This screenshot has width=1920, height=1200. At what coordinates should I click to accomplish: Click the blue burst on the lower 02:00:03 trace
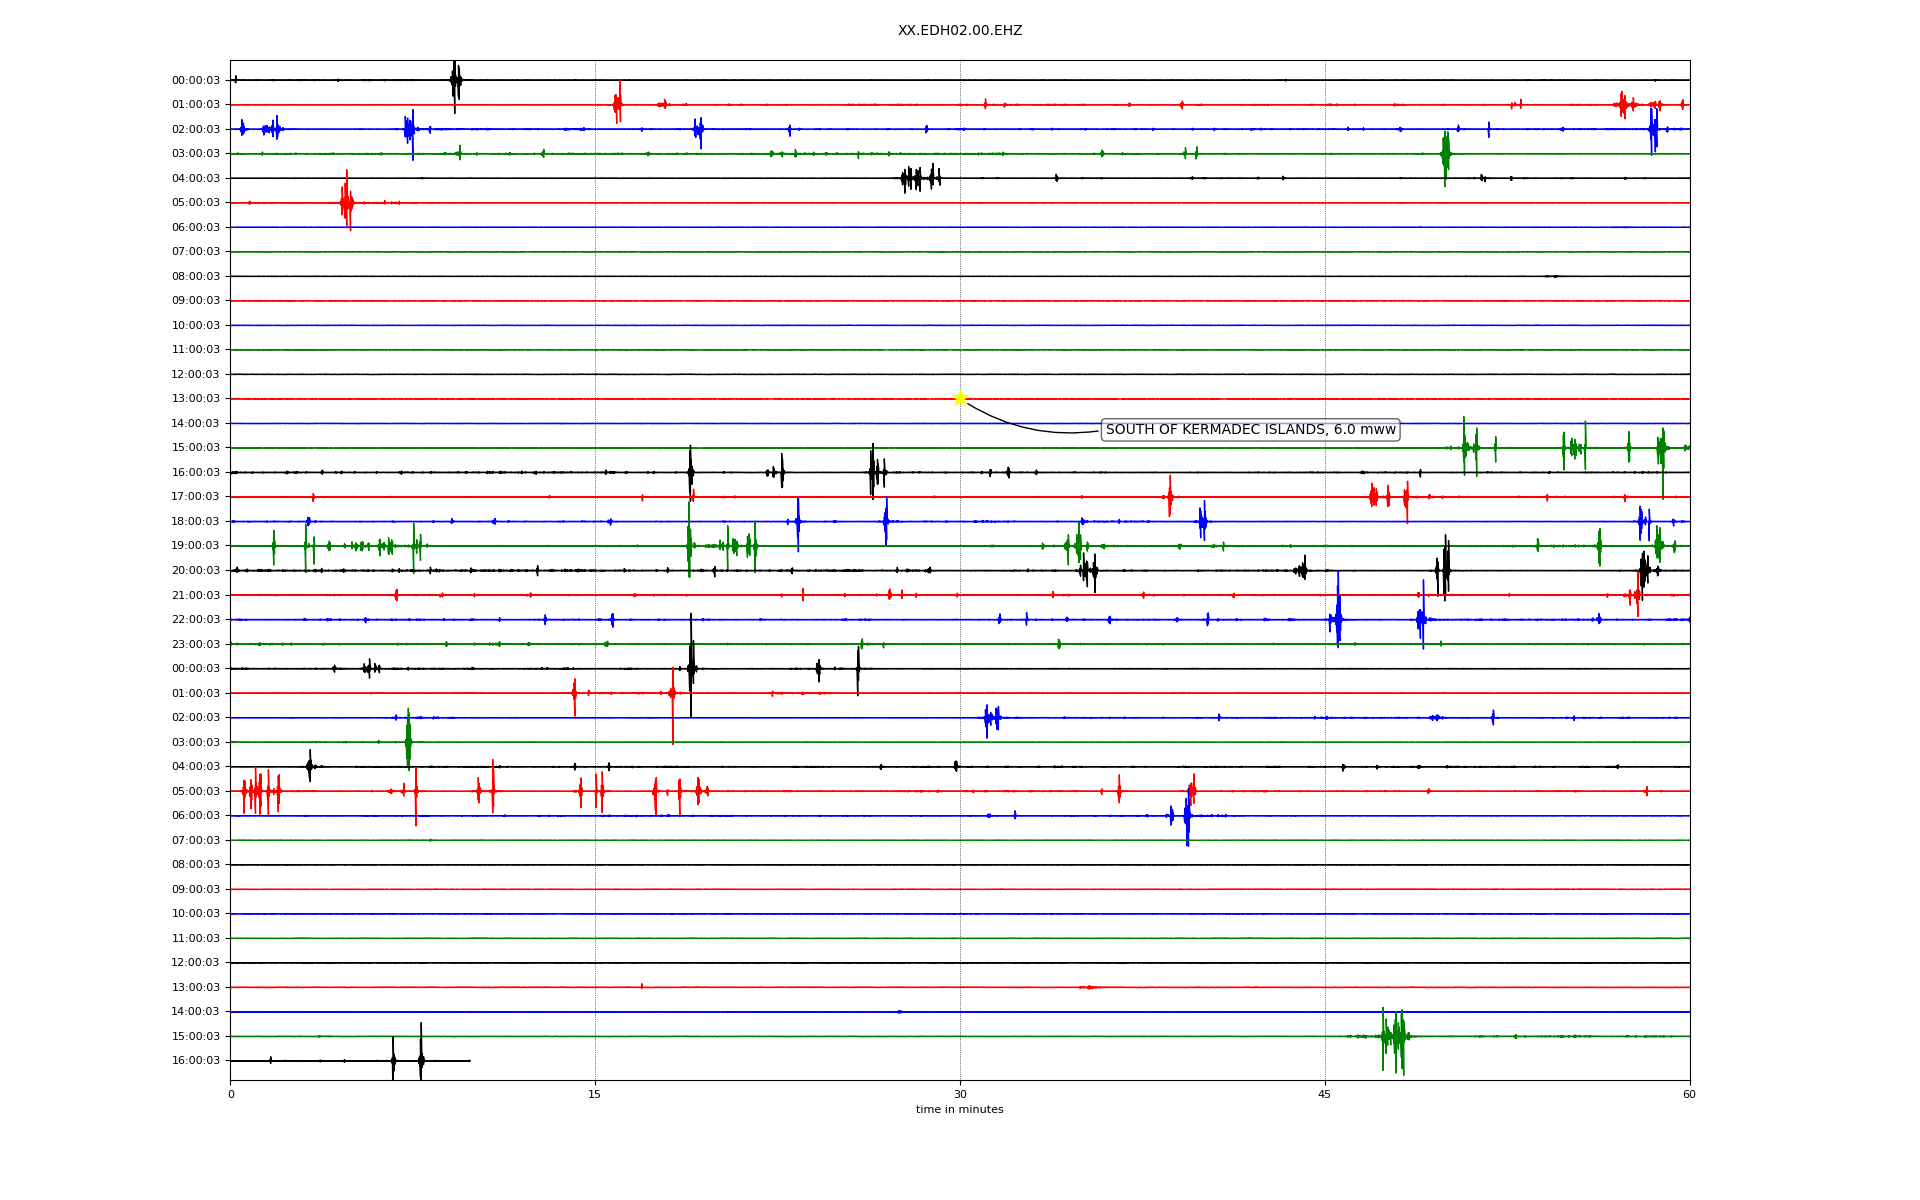coord(991,717)
